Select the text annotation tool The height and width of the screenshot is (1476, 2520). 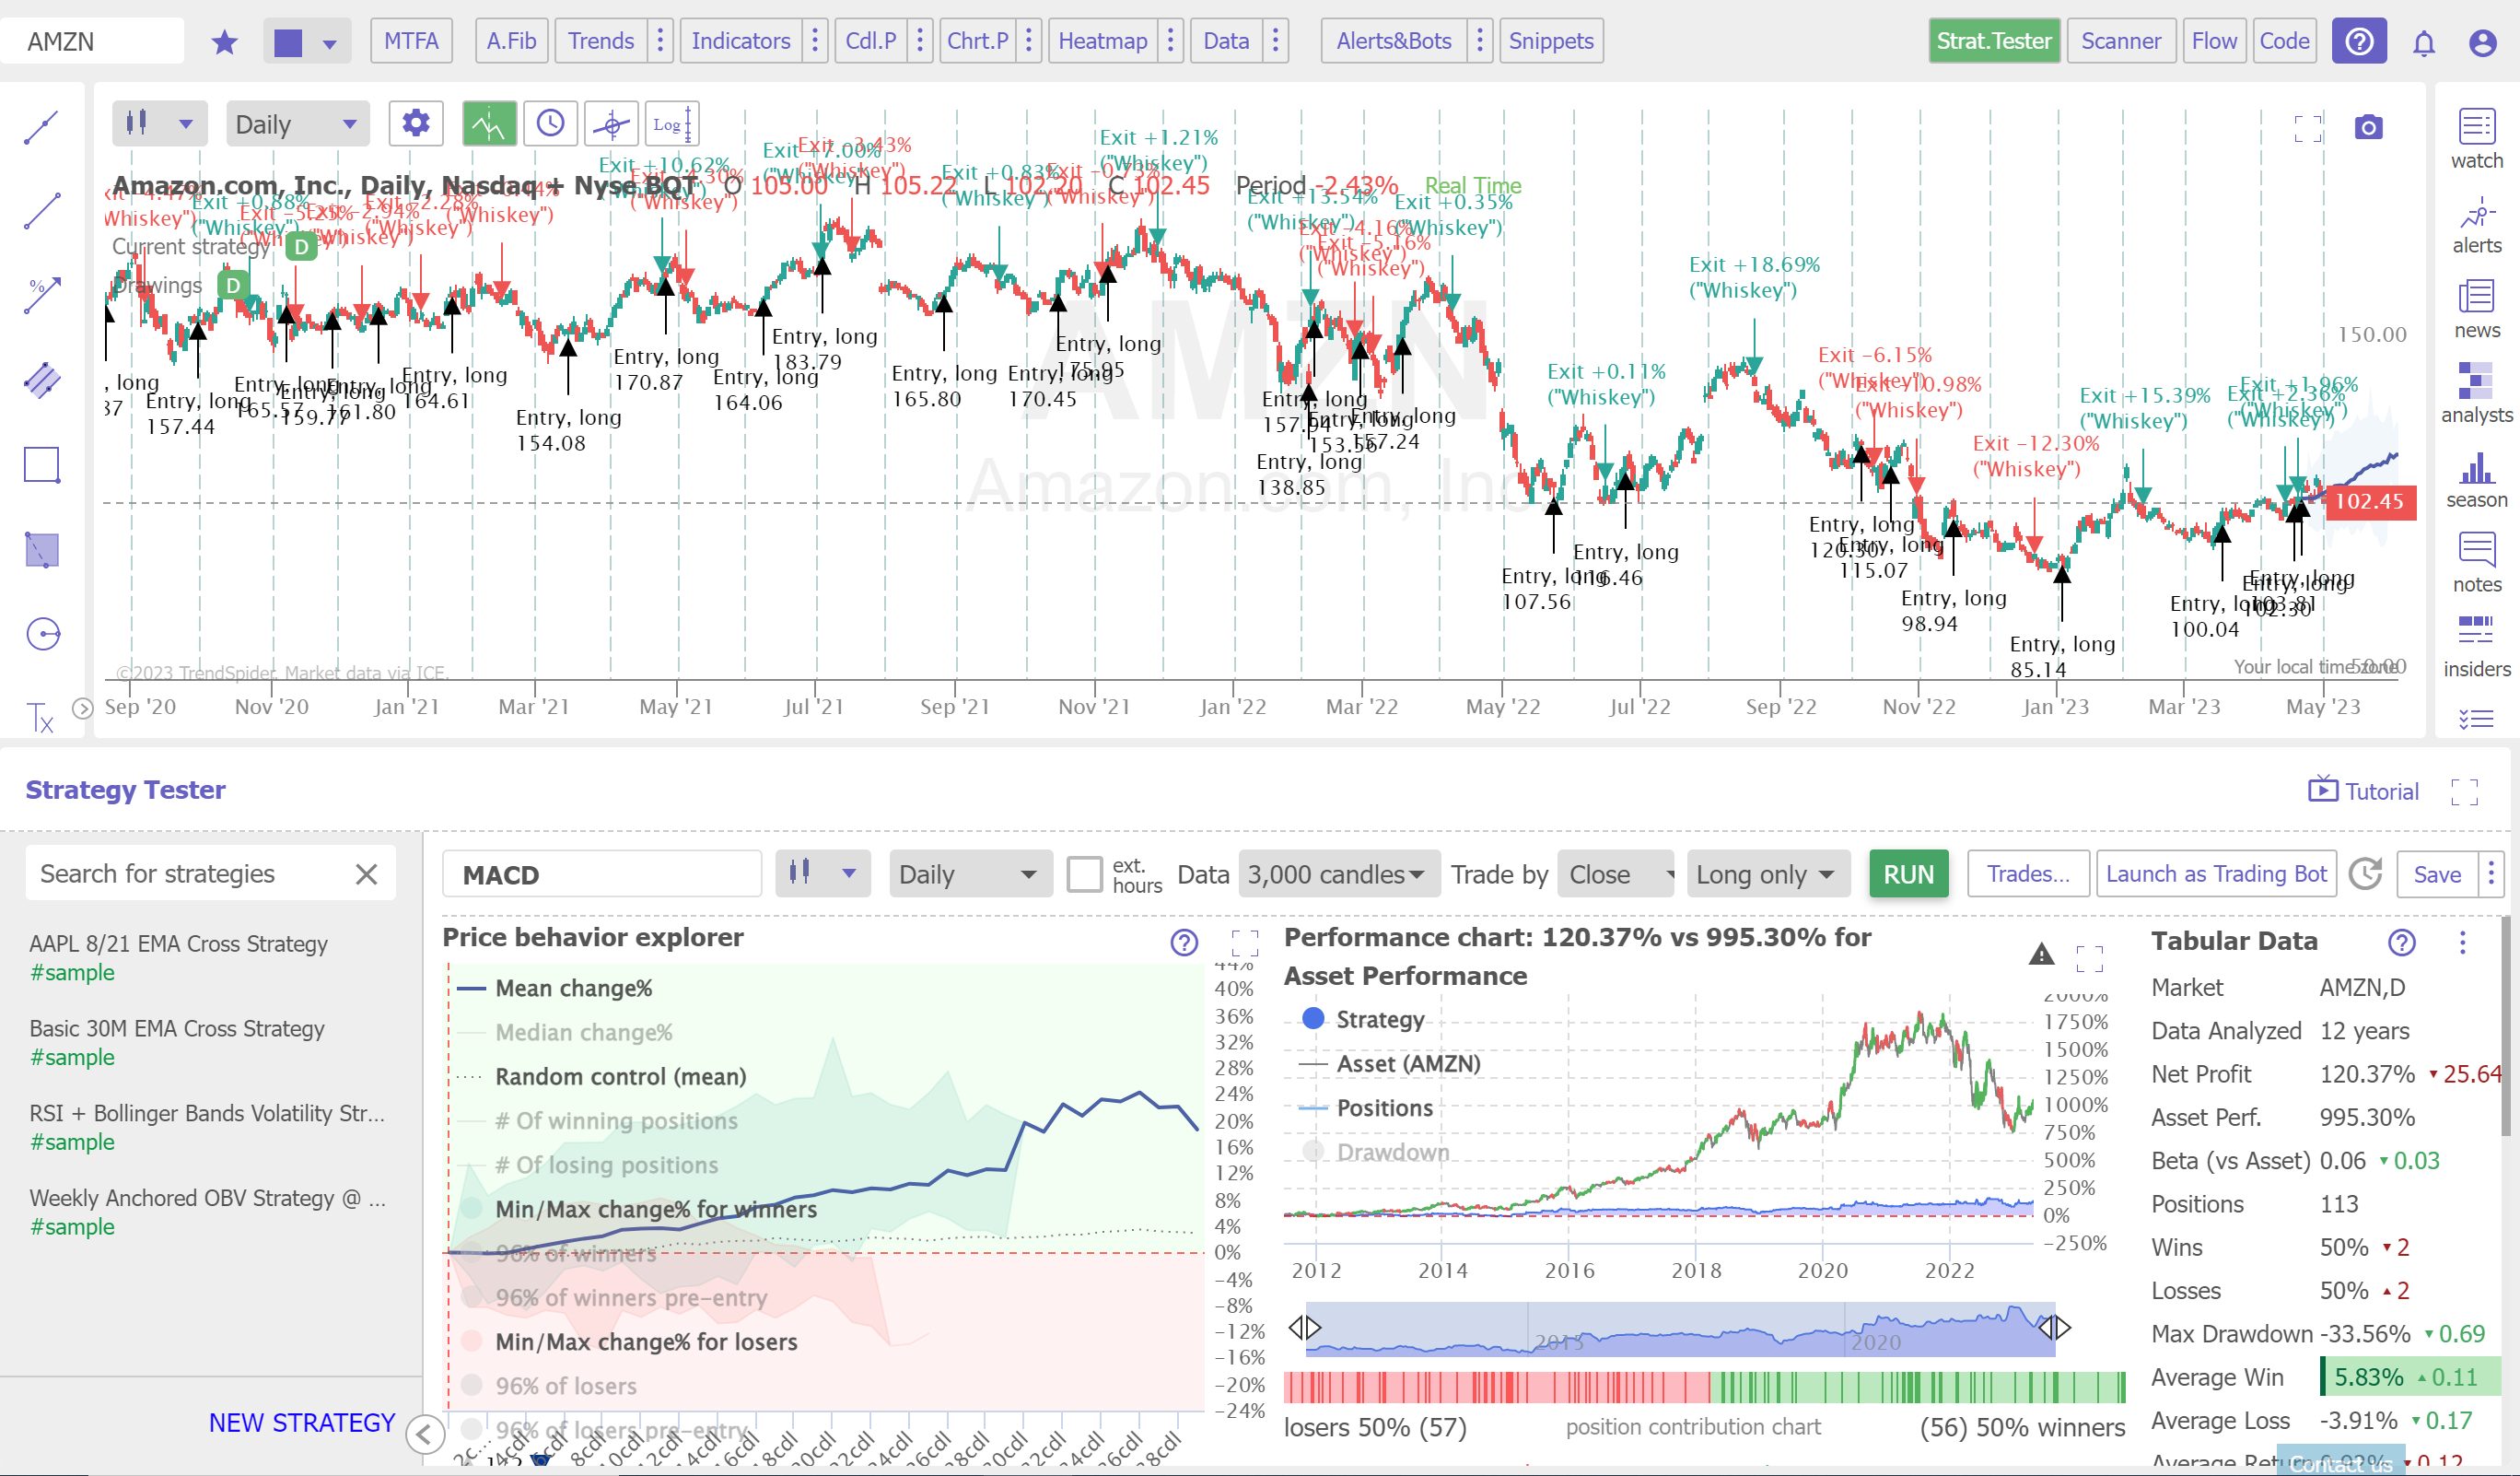(x=40, y=718)
